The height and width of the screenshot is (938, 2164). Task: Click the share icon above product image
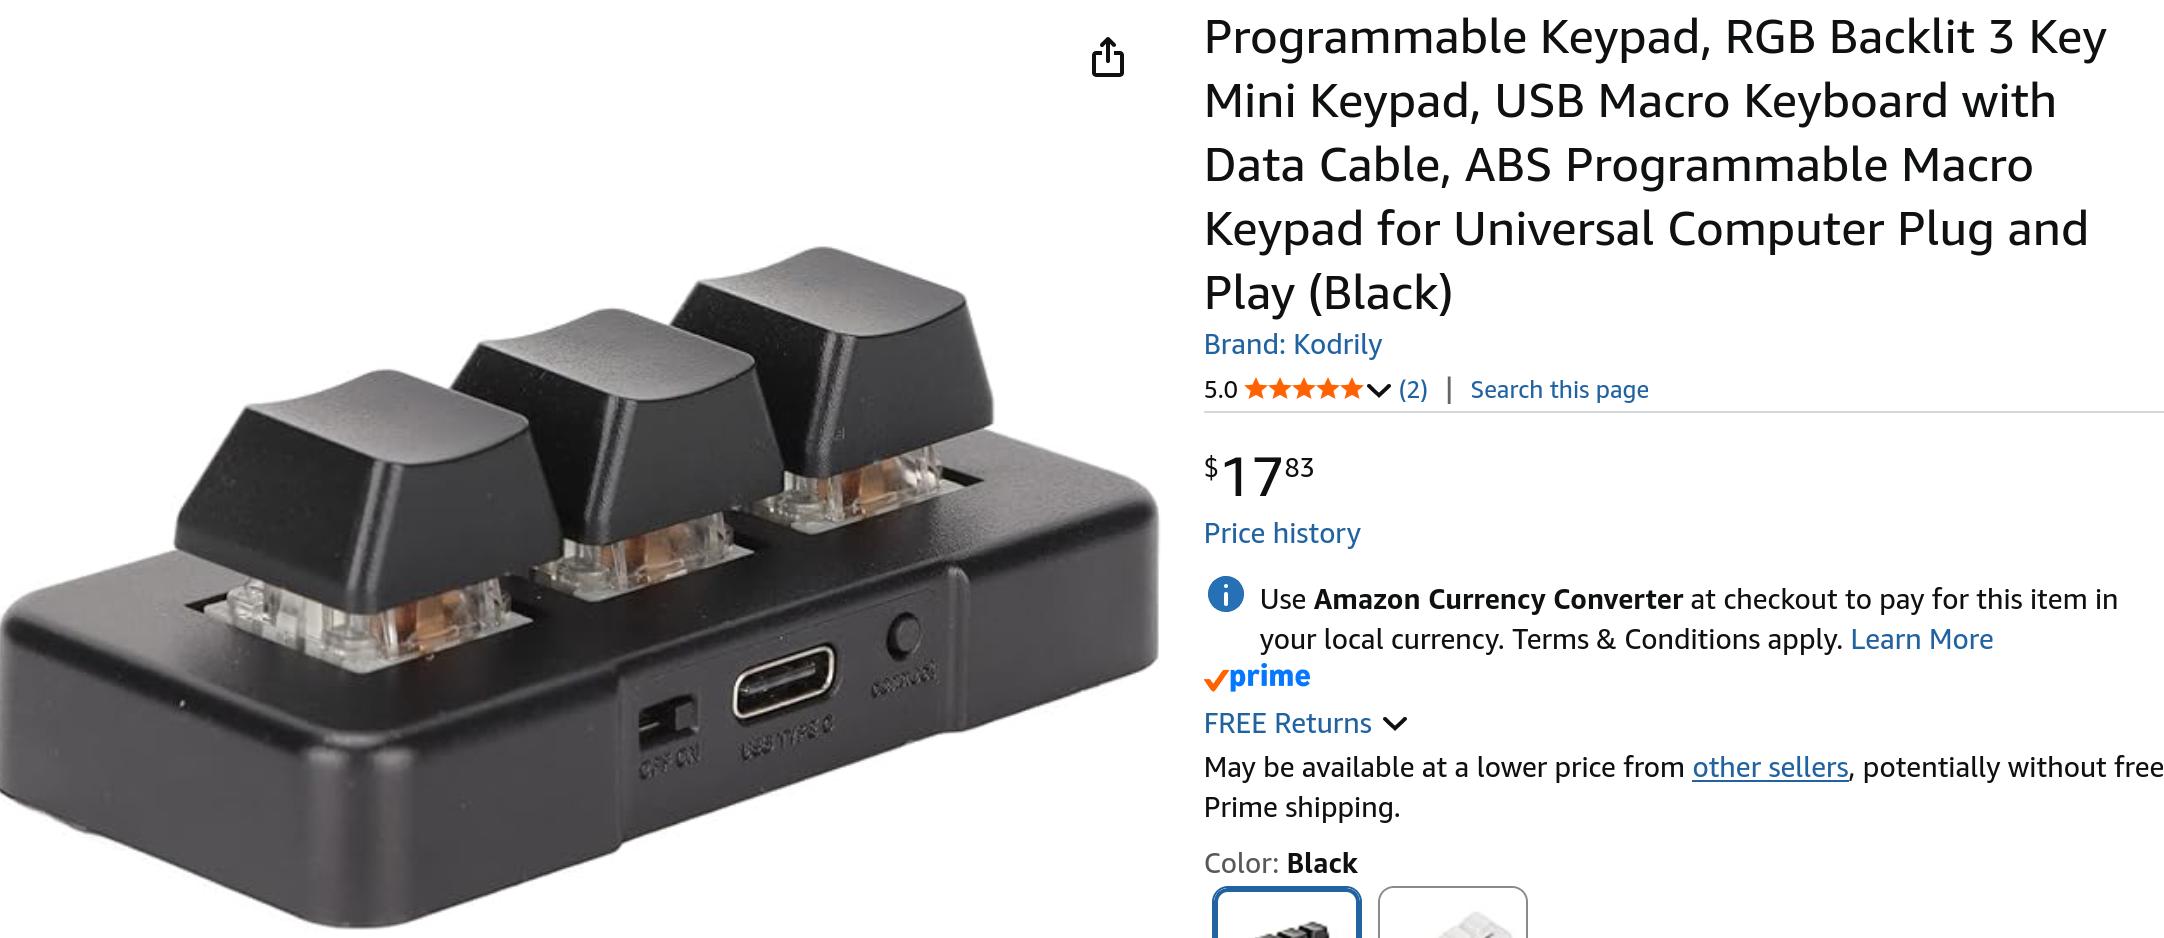click(x=1107, y=57)
